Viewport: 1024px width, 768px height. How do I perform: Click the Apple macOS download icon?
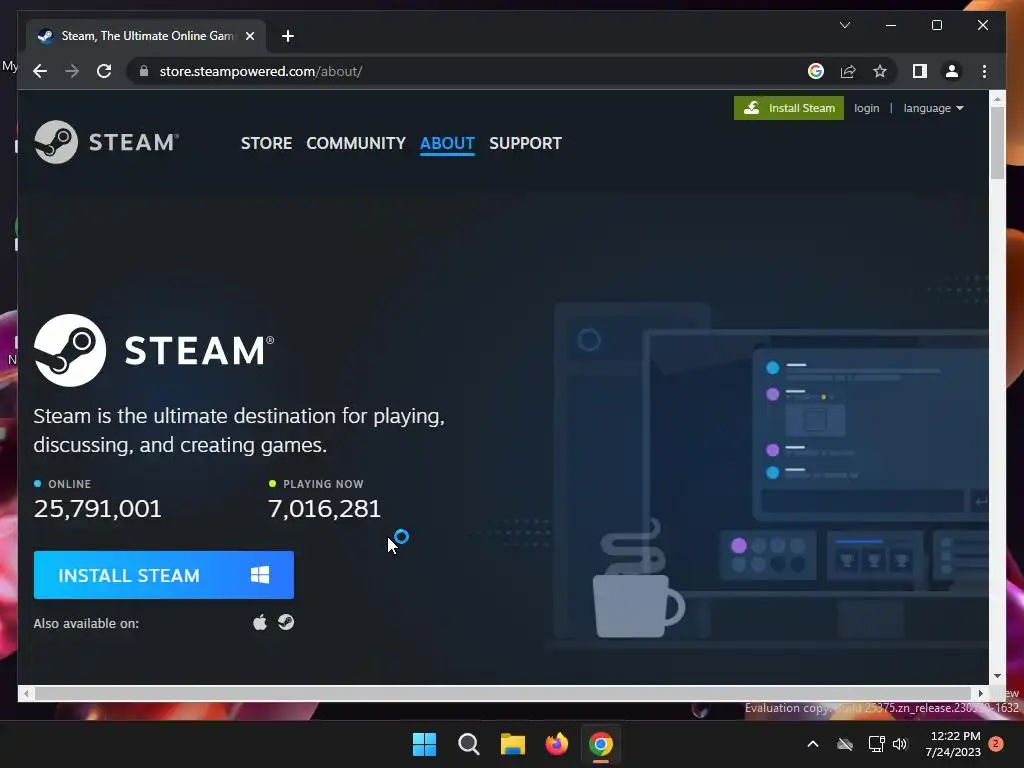pos(260,622)
